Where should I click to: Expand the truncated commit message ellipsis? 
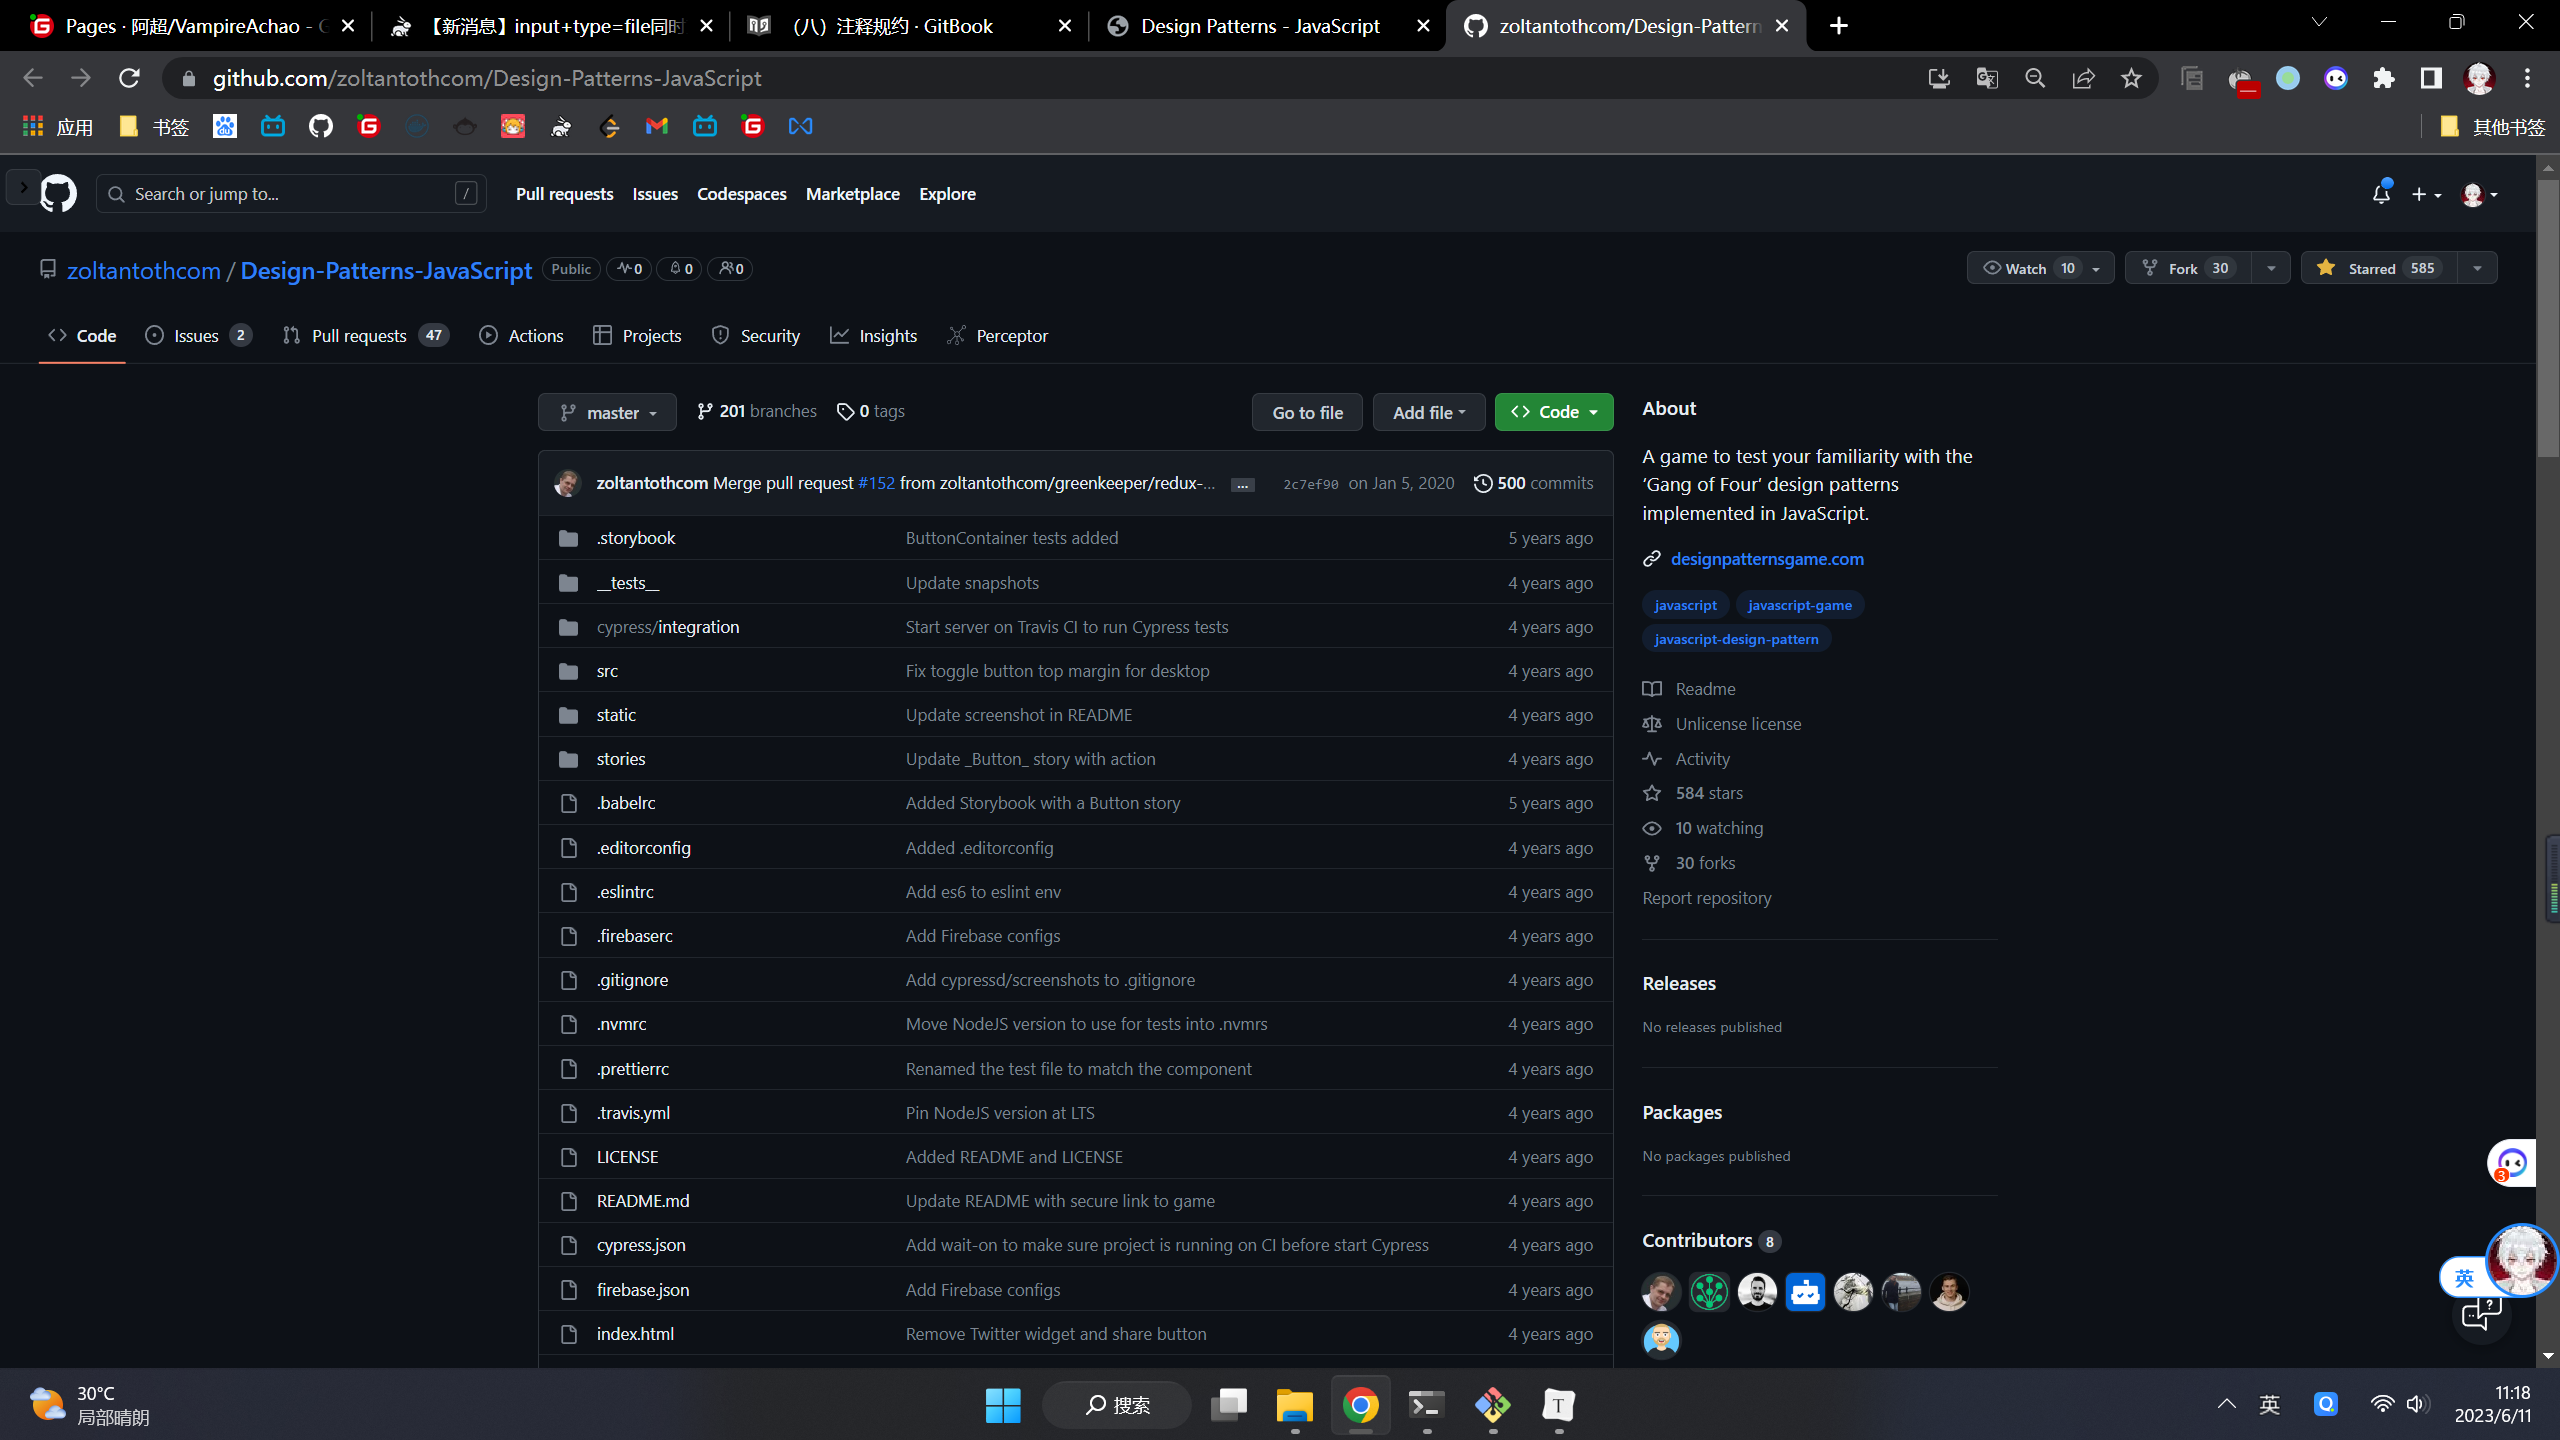click(x=1243, y=485)
